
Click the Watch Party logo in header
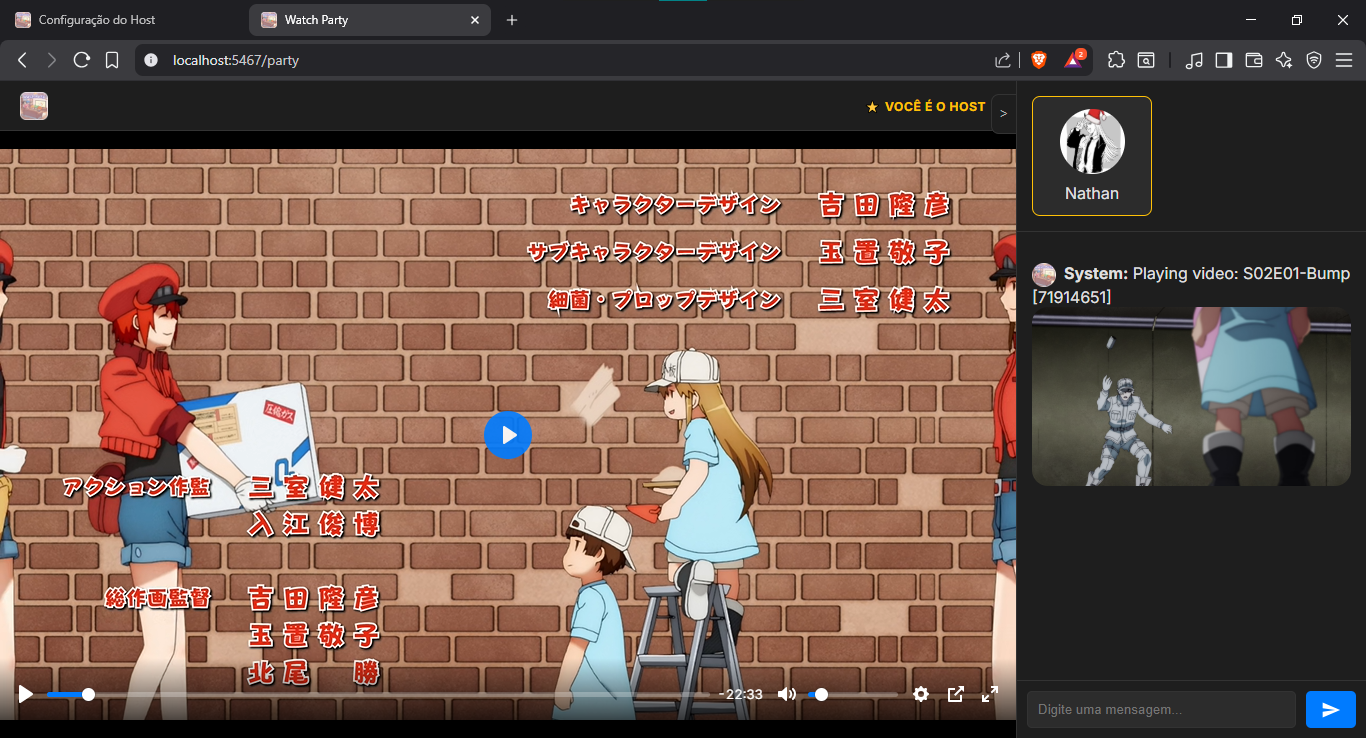tap(34, 106)
